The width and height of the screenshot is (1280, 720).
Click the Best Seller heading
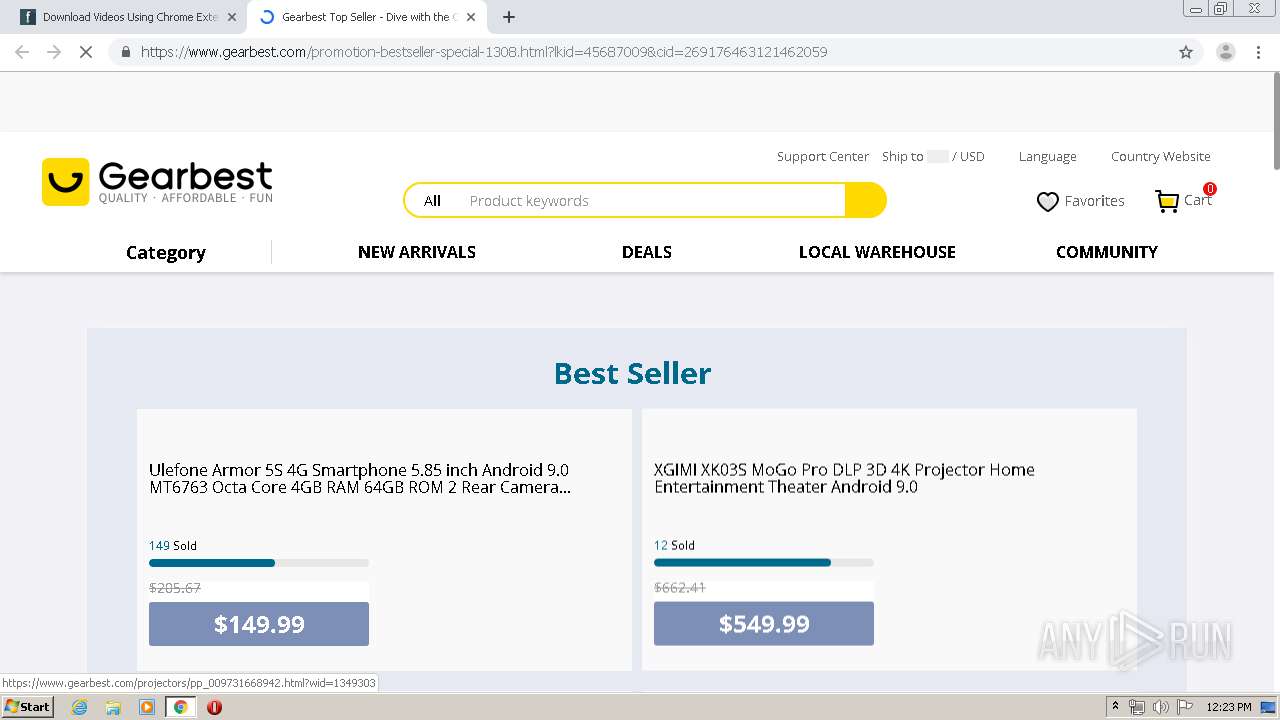(633, 373)
